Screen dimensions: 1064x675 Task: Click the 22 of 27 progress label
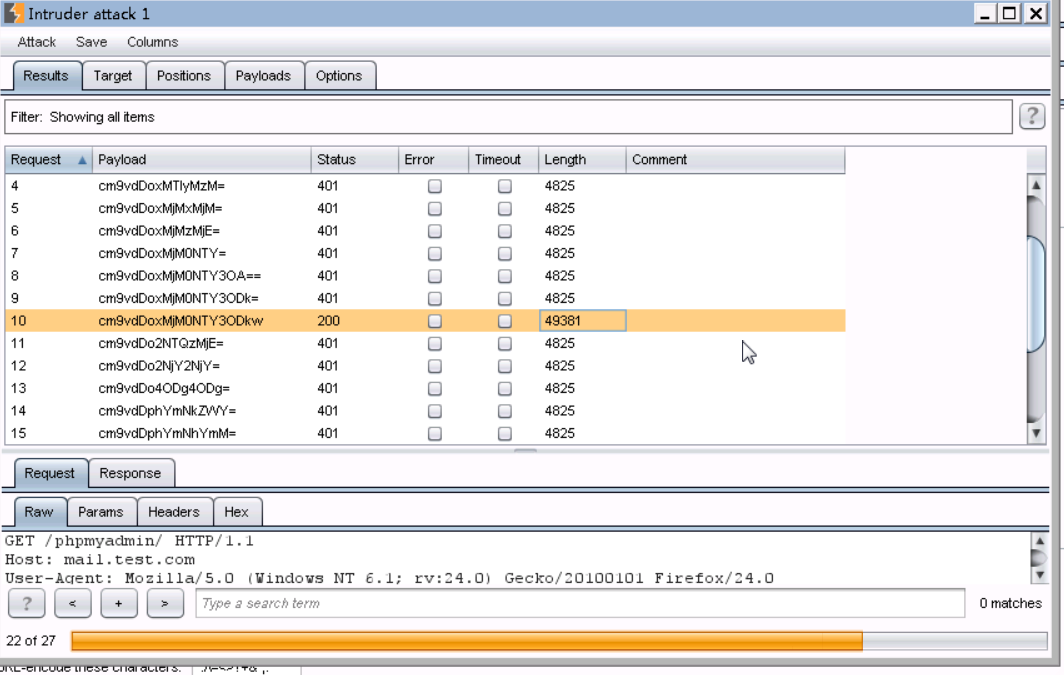point(31,641)
